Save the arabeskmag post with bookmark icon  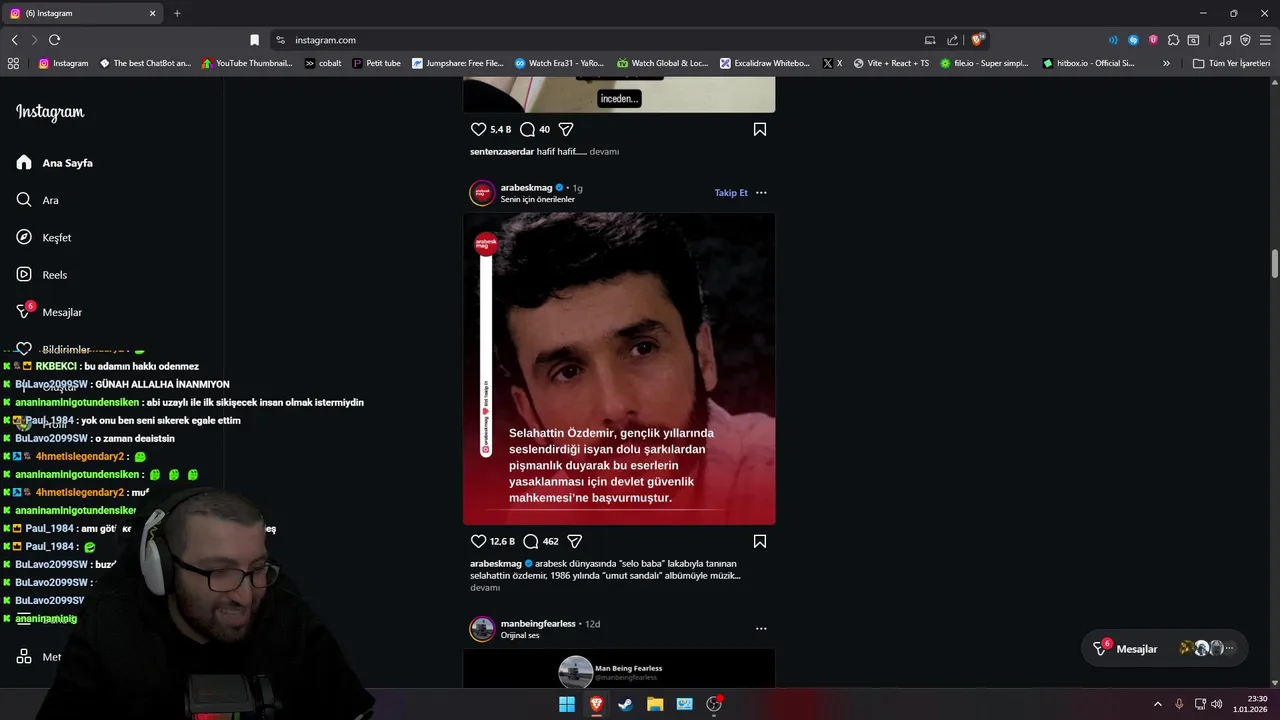760,541
